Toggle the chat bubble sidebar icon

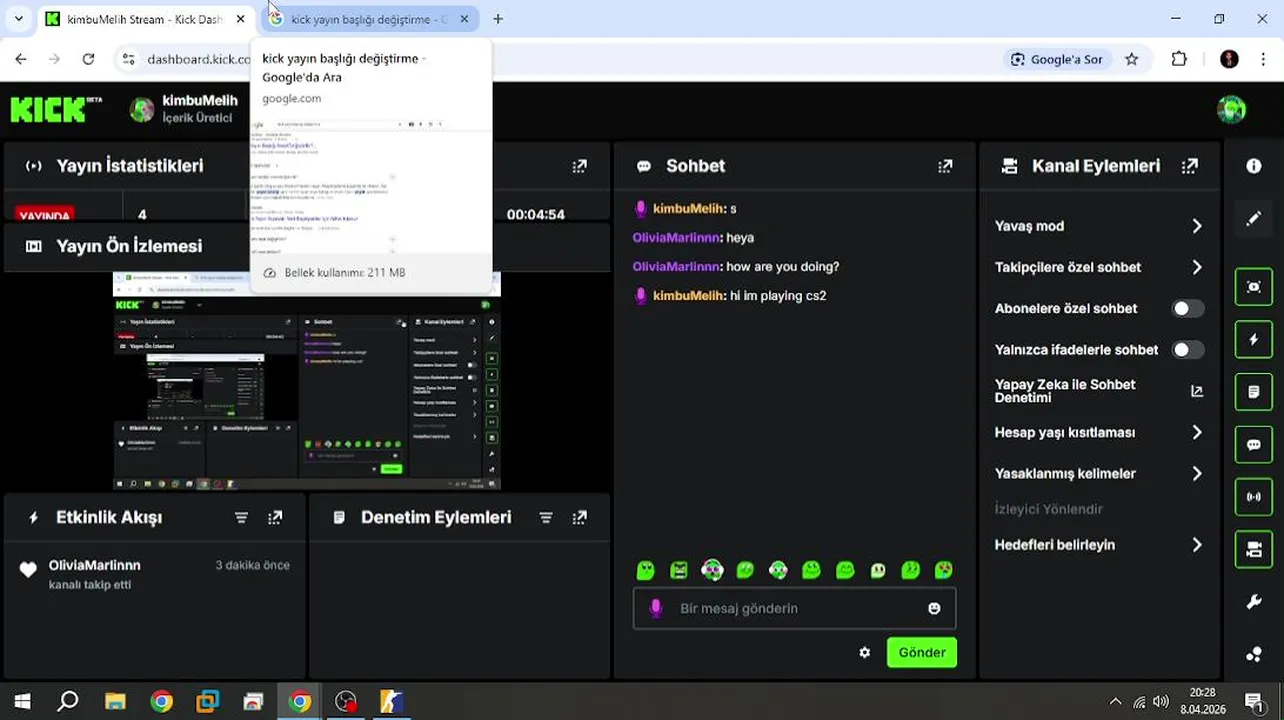(1254, 445)
